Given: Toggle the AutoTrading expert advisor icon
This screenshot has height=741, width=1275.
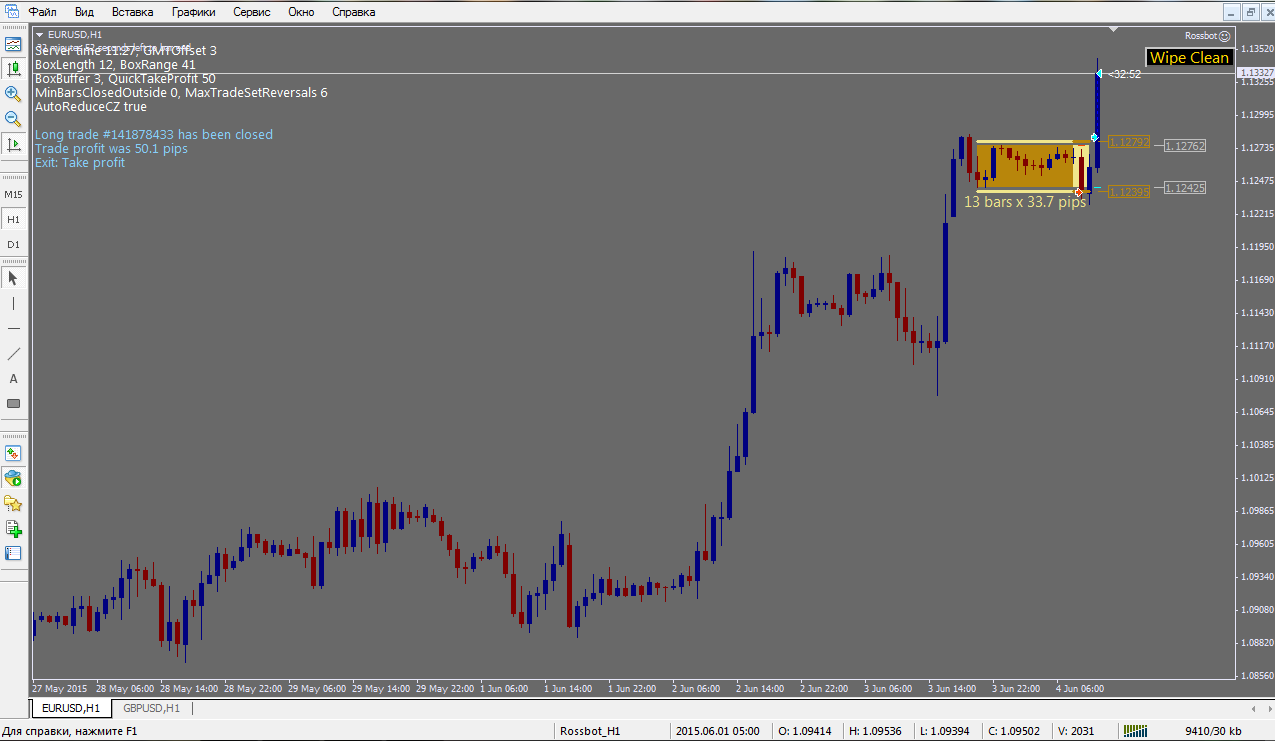Looking at the screenshot, I should click(13, 478).
